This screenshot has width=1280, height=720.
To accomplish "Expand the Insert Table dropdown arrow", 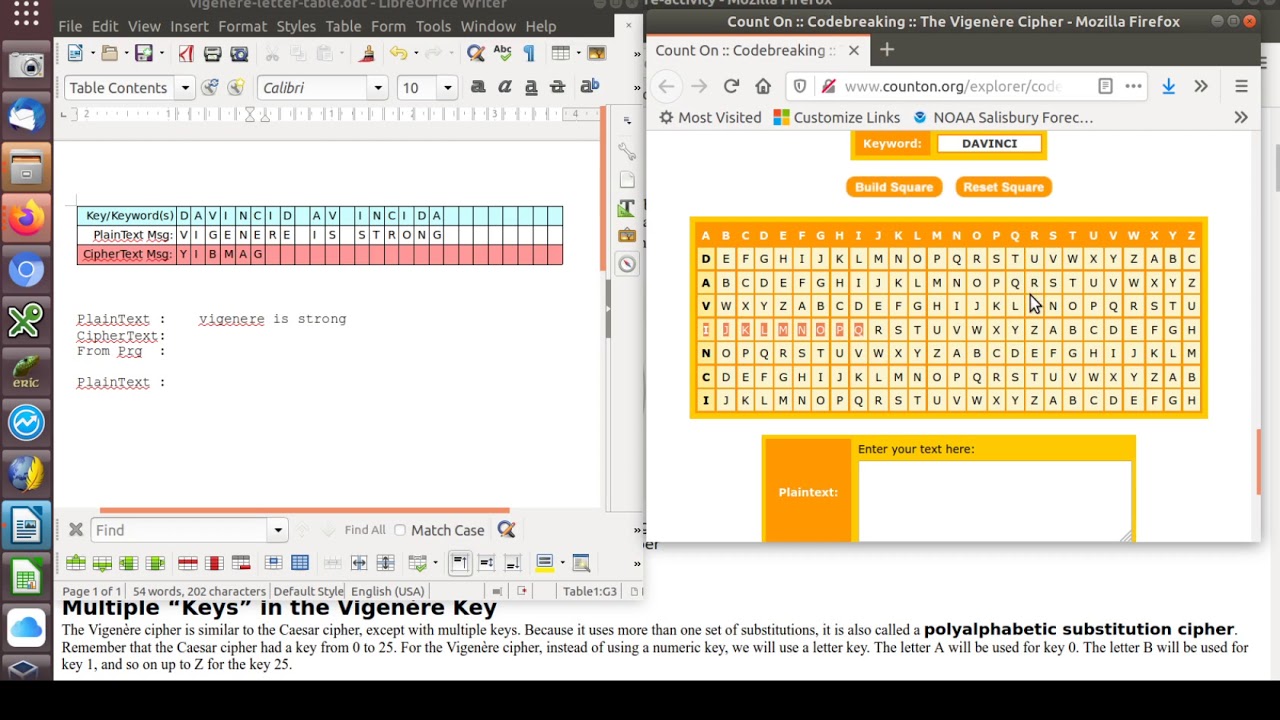I will 577,53.
